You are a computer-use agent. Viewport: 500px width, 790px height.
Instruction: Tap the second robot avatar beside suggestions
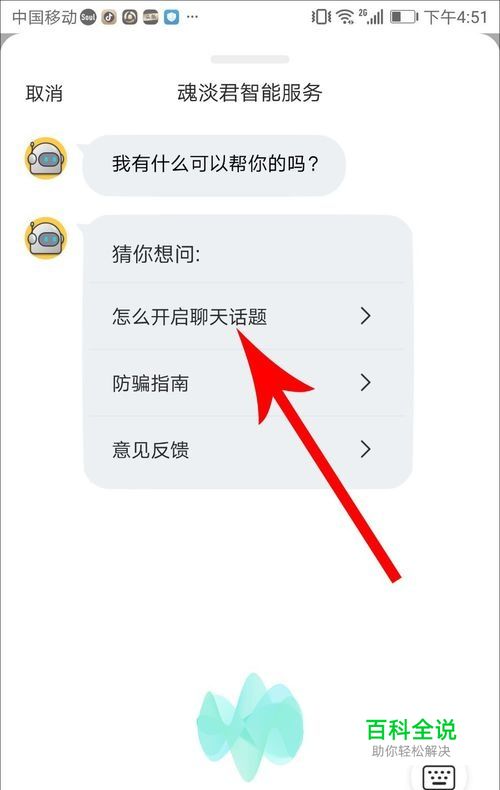[x=46, y=238]
